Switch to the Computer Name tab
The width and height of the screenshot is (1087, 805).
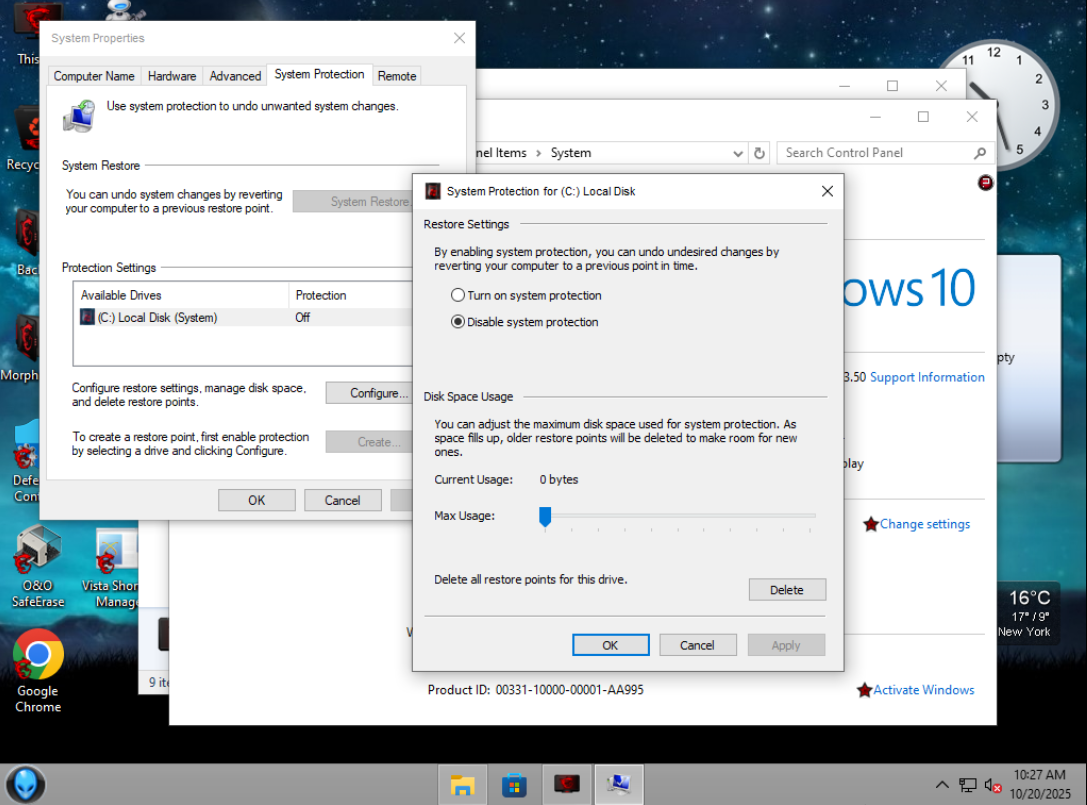94,76
